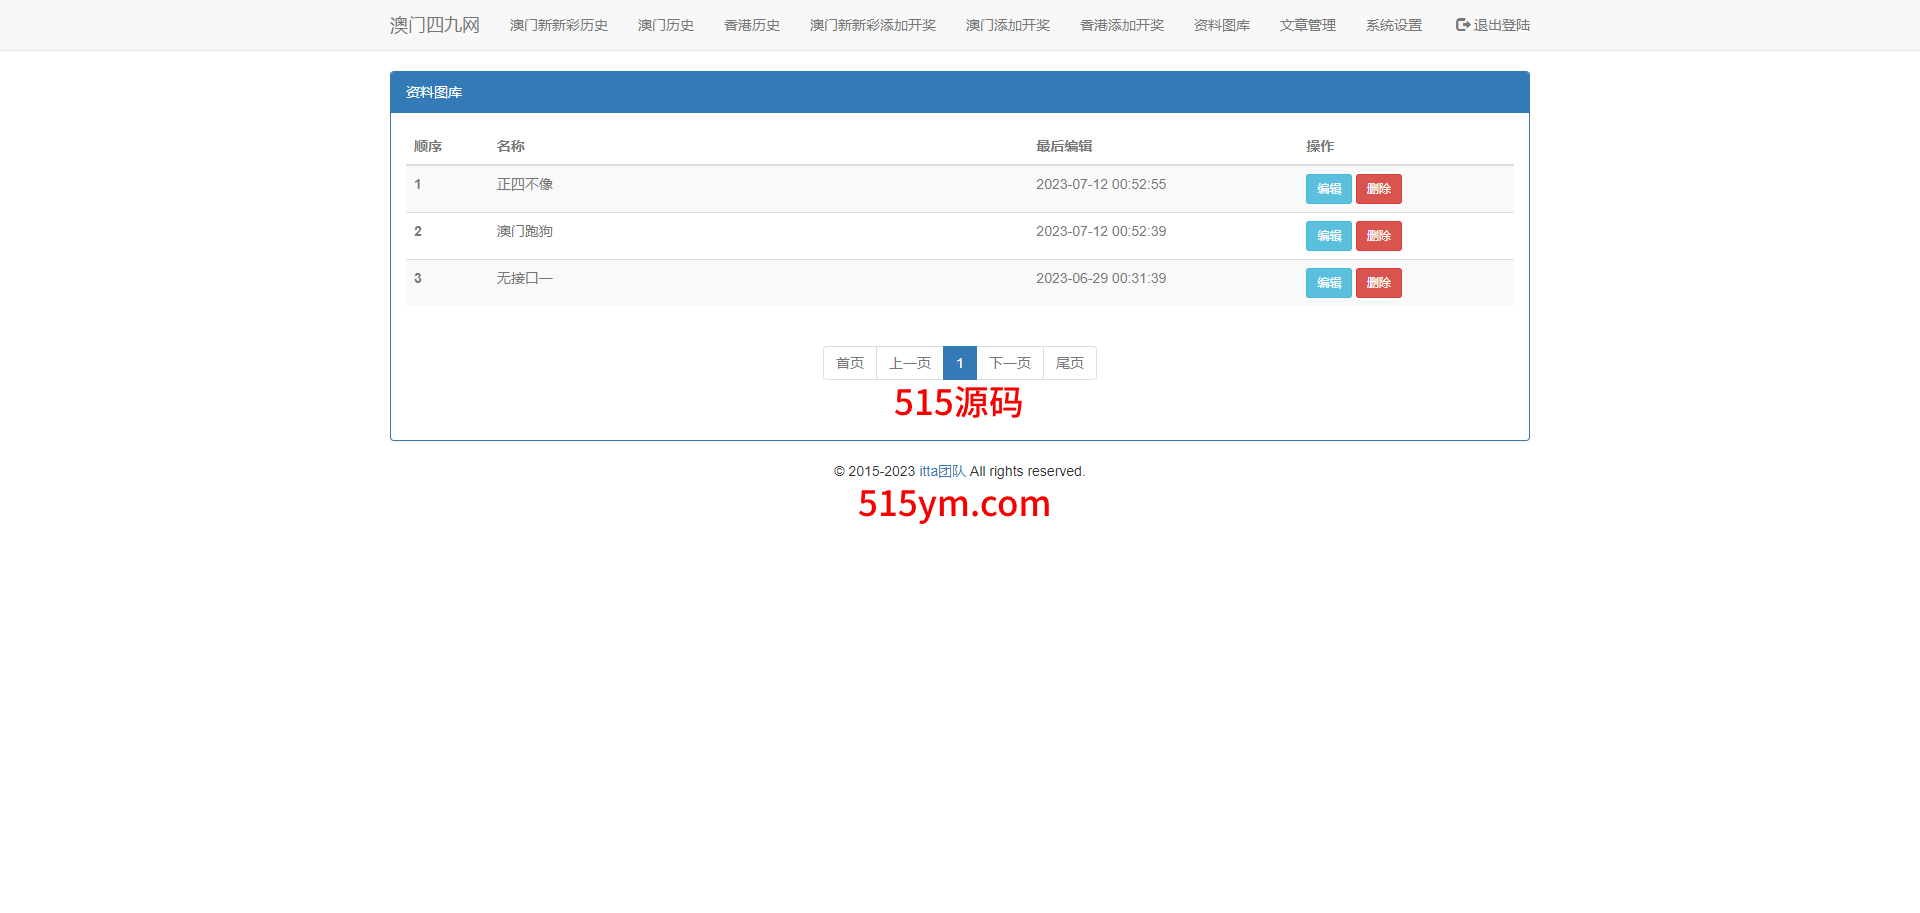The width and height of the screenshot is (1920, 913).
Task: Edit the 正四不像 entry
Action: tap(1328, 189)
